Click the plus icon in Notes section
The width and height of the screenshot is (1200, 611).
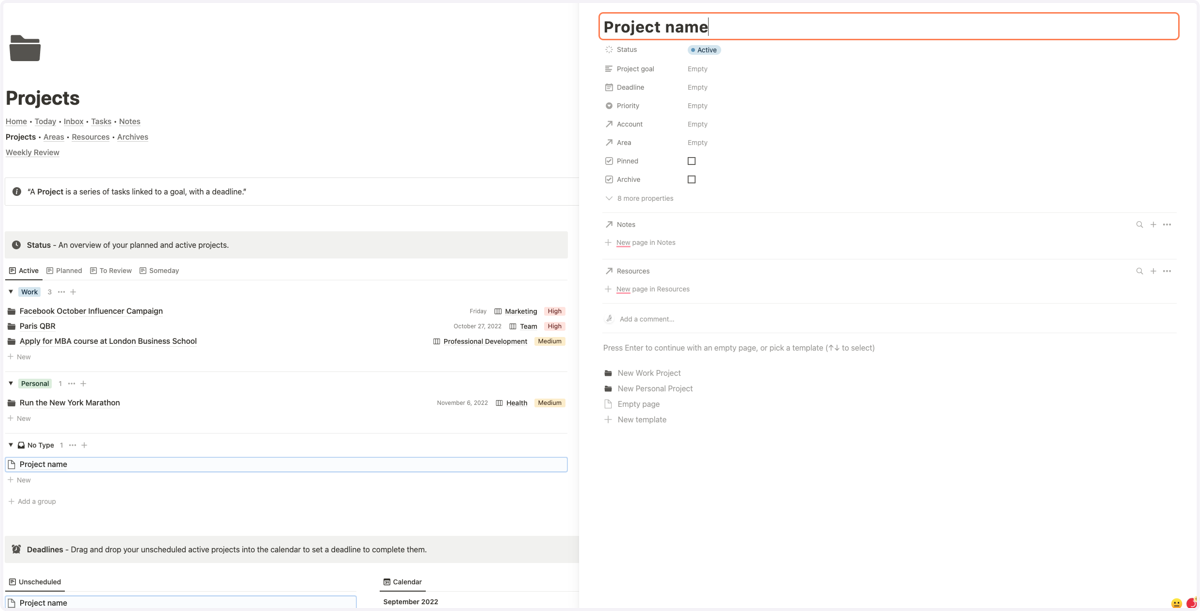click(1153, 225)
